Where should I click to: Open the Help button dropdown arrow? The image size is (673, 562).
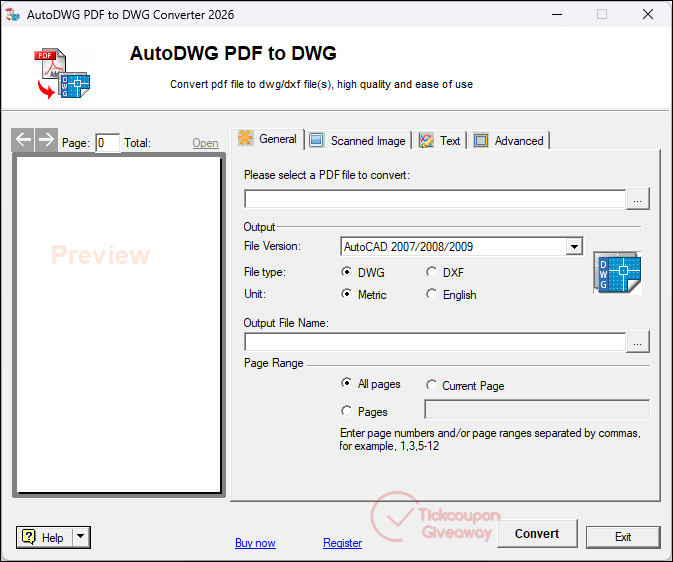tap(81, 537)
